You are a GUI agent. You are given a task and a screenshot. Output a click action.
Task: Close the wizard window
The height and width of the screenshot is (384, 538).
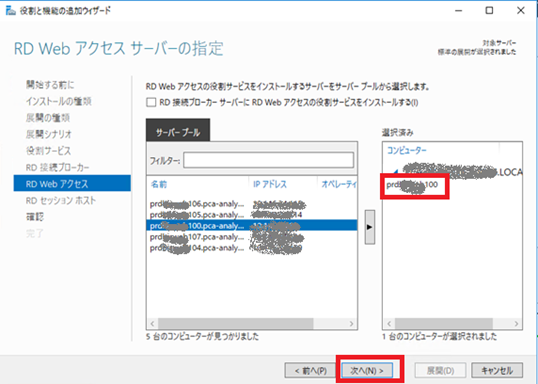[521, 11]
